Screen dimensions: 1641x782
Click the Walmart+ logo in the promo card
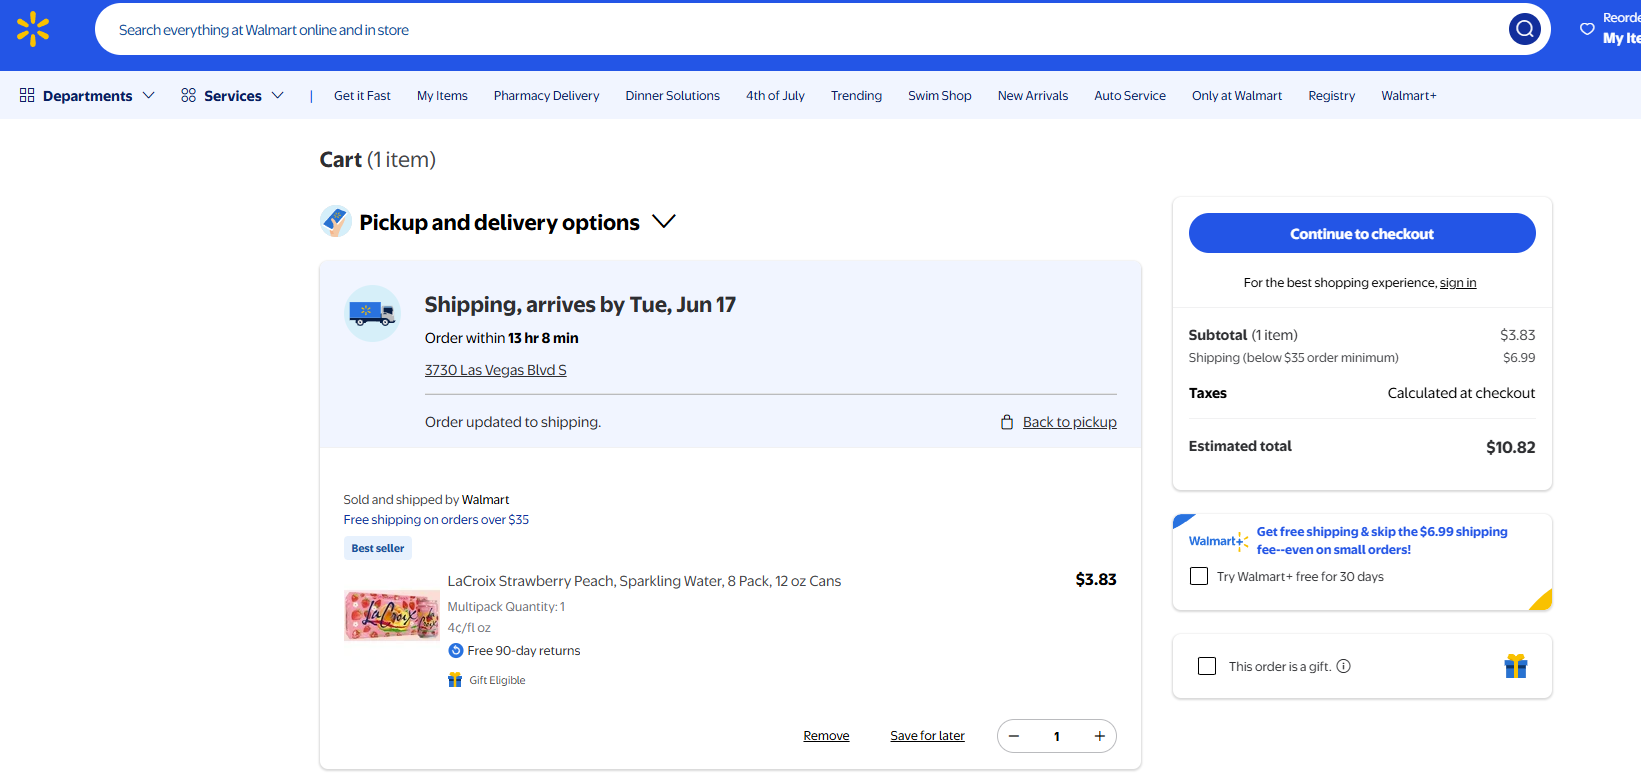click(x=1218, y=541)
